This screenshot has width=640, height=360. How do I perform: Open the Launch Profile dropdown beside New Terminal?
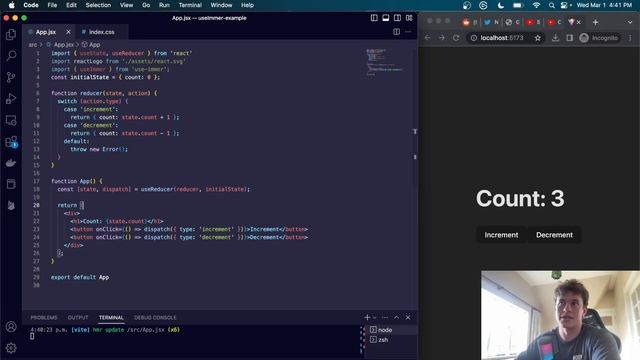tap(375, 317)
